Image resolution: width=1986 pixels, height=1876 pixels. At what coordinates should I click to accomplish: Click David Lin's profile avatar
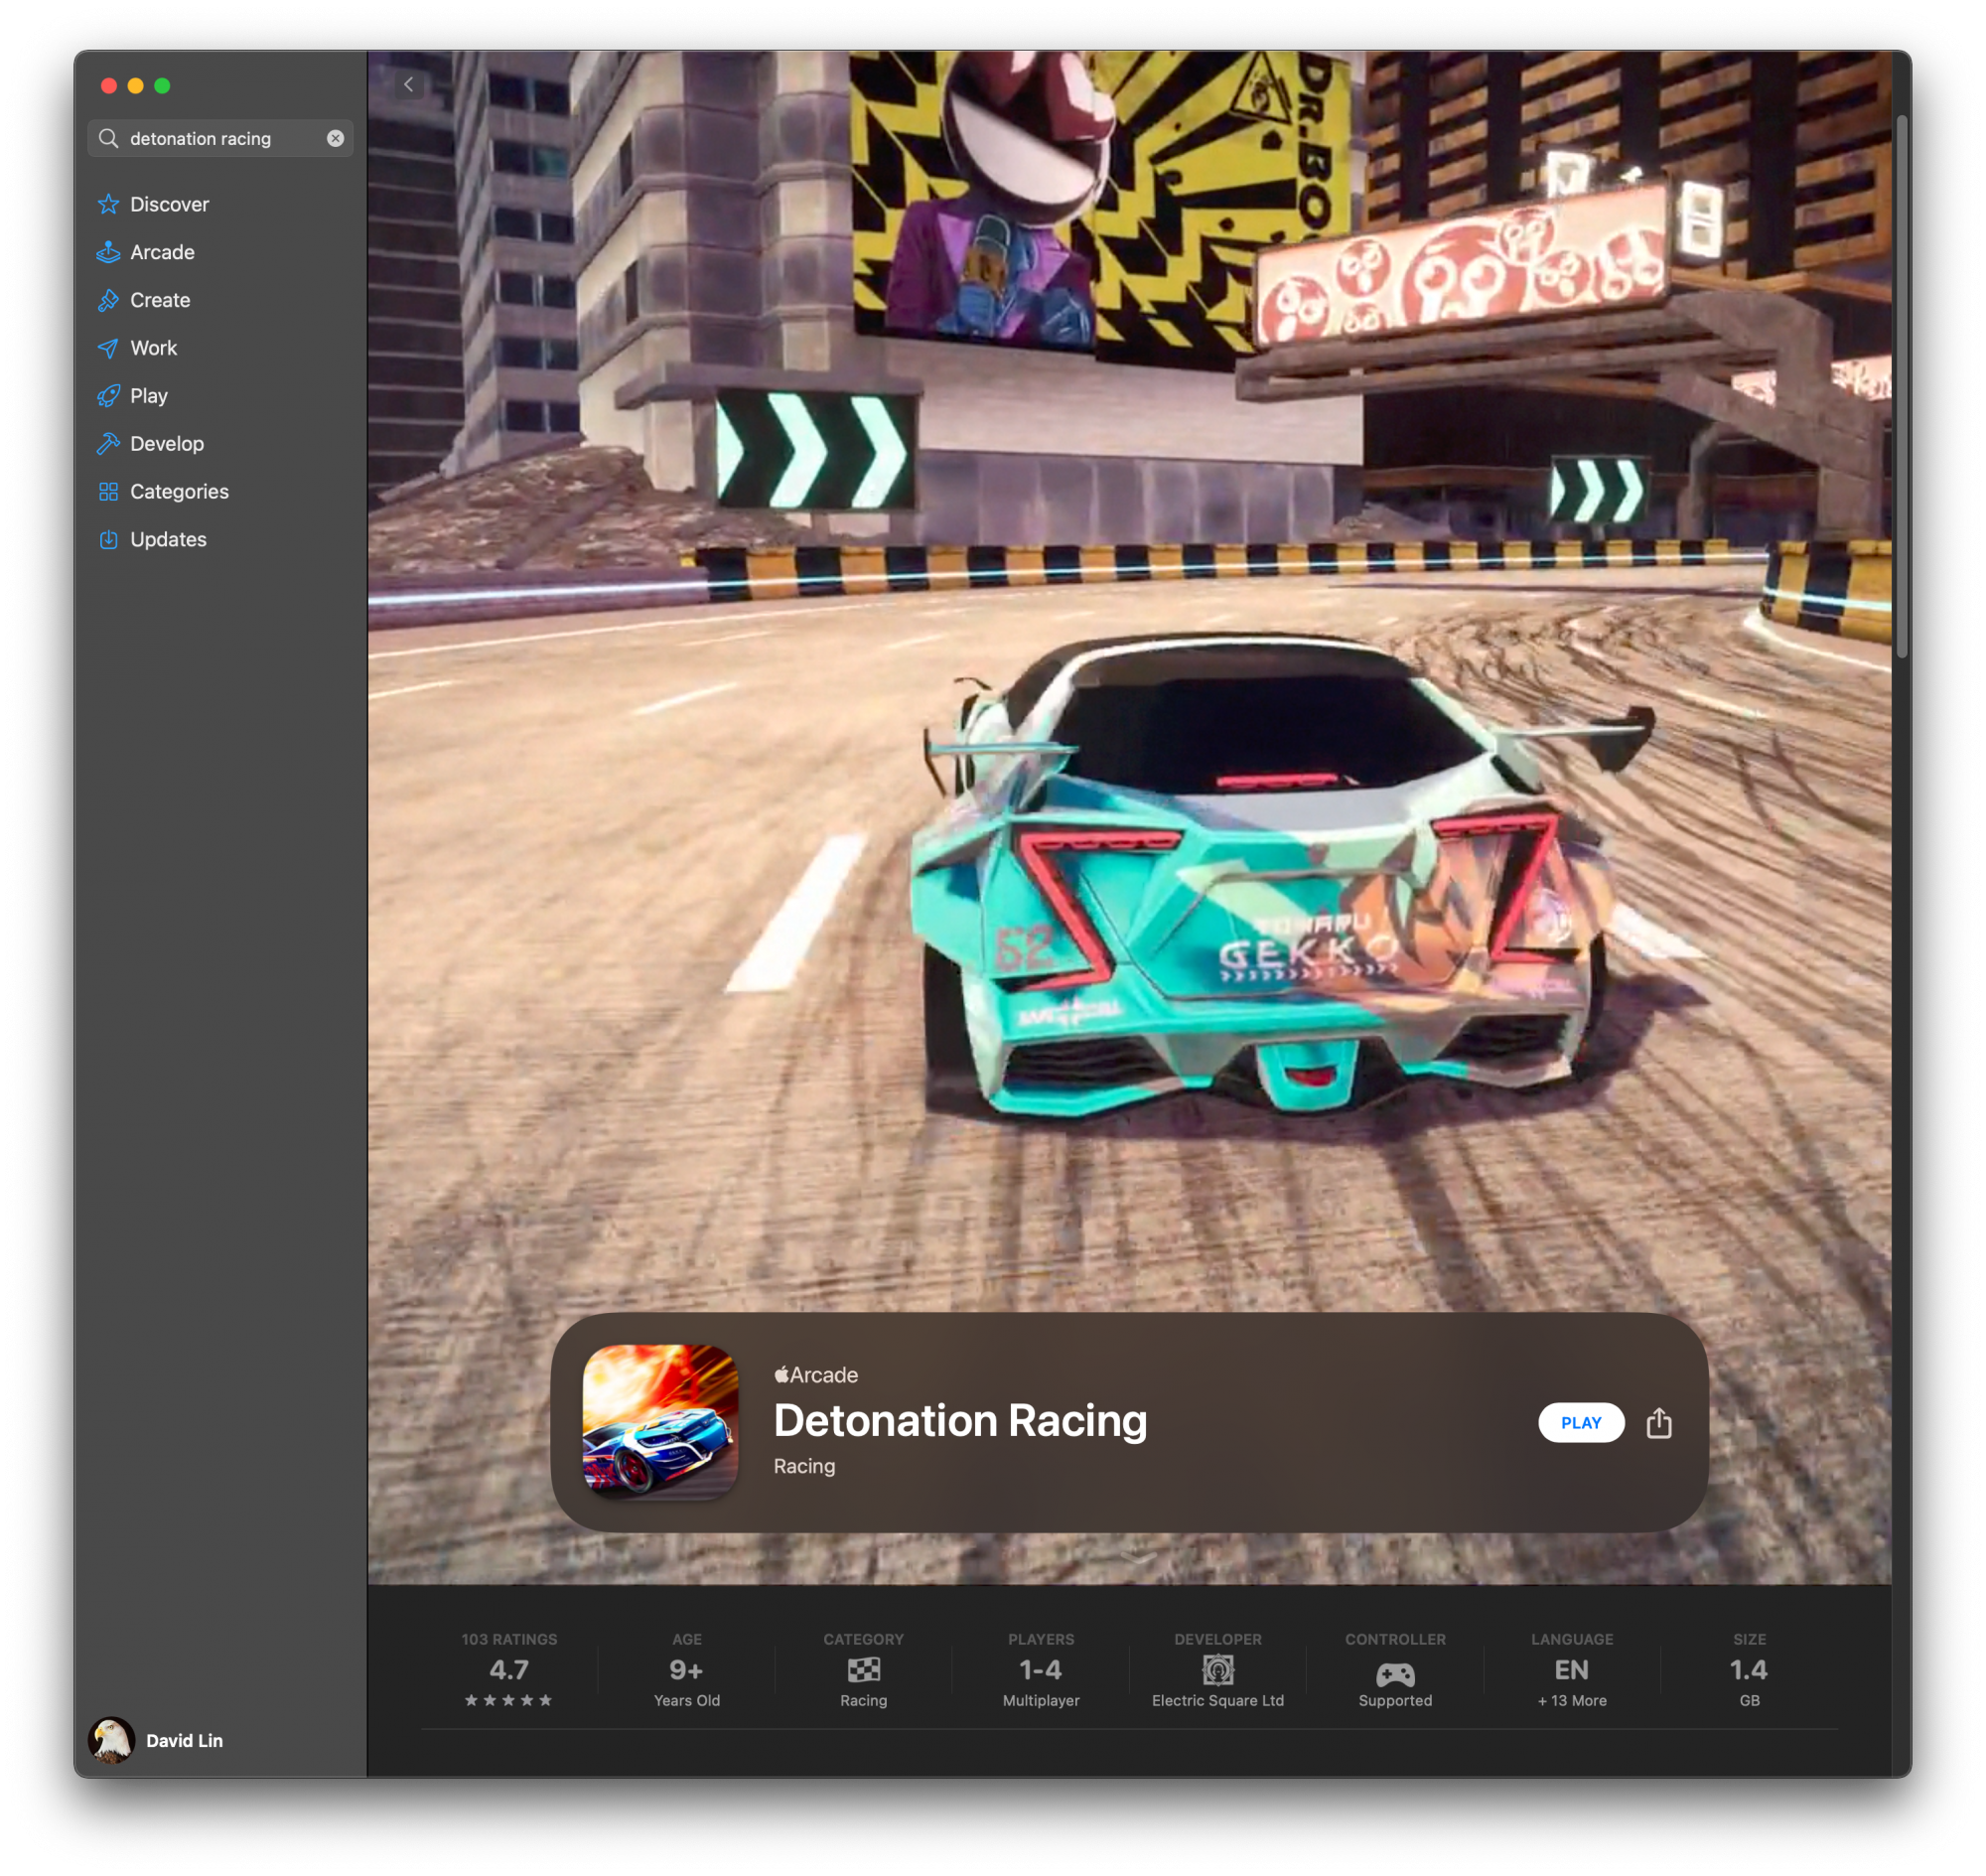coord(112,1740)
